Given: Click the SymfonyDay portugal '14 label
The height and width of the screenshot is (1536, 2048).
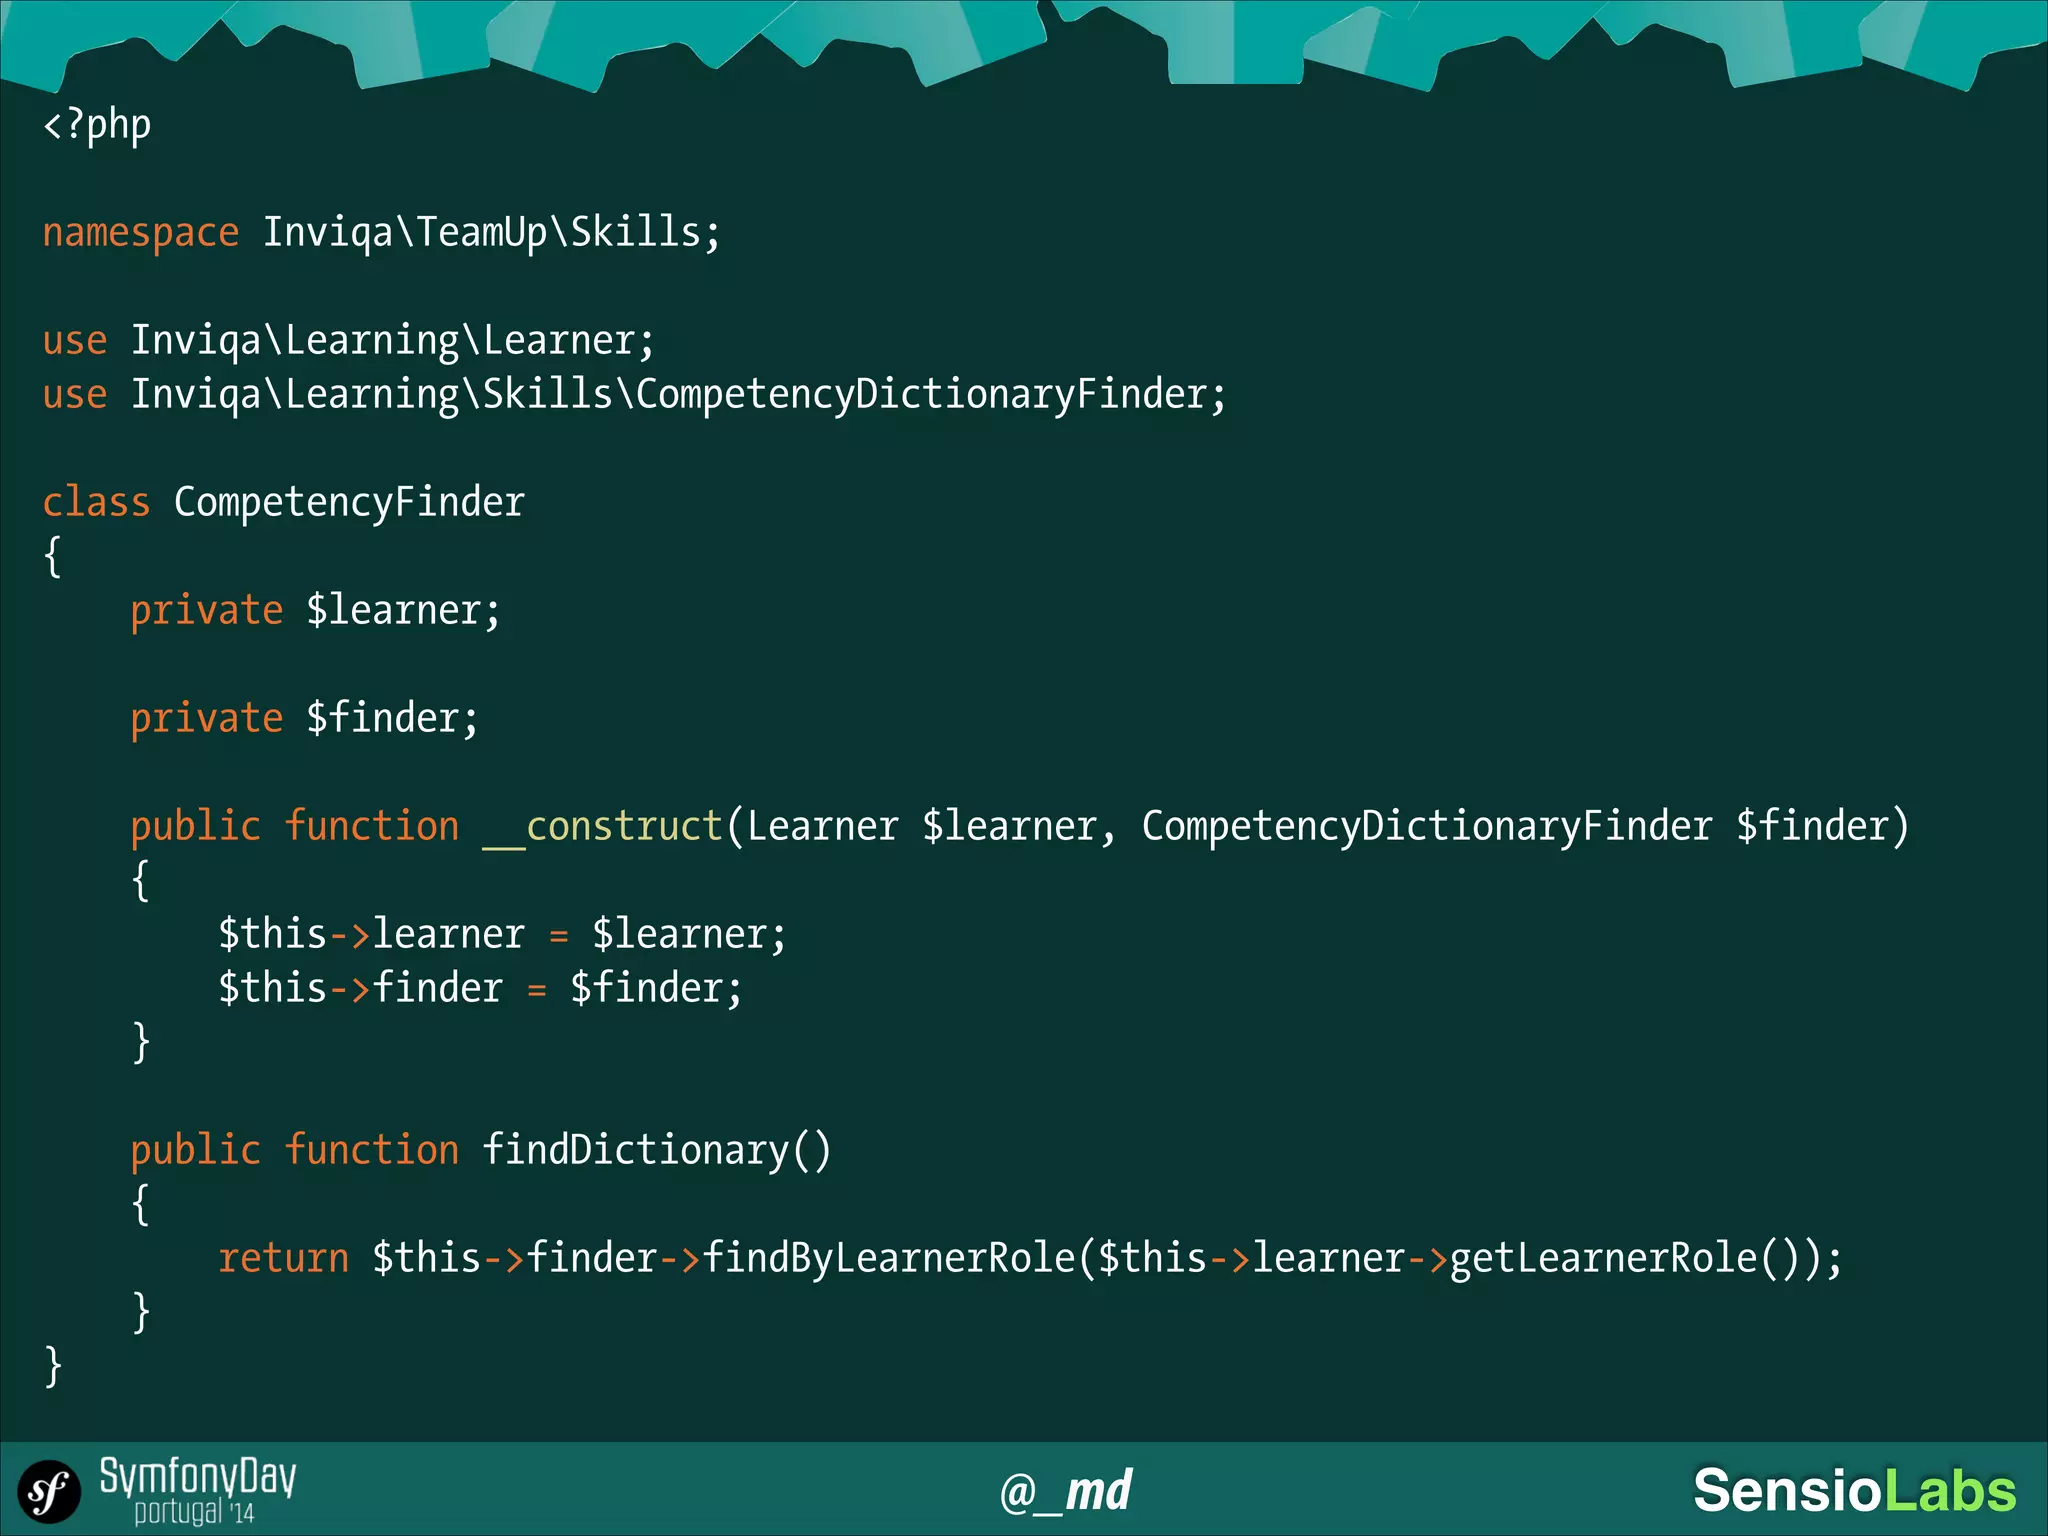Looking at the screenshot, I should click(x=197, y=1490).
